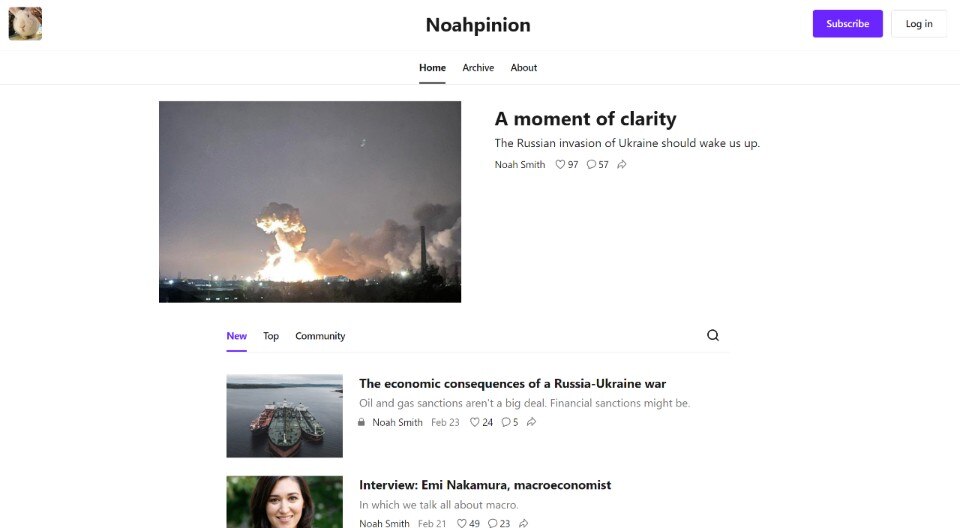Open comments on Emi Nakamura interview

click(x=499, y=523)
